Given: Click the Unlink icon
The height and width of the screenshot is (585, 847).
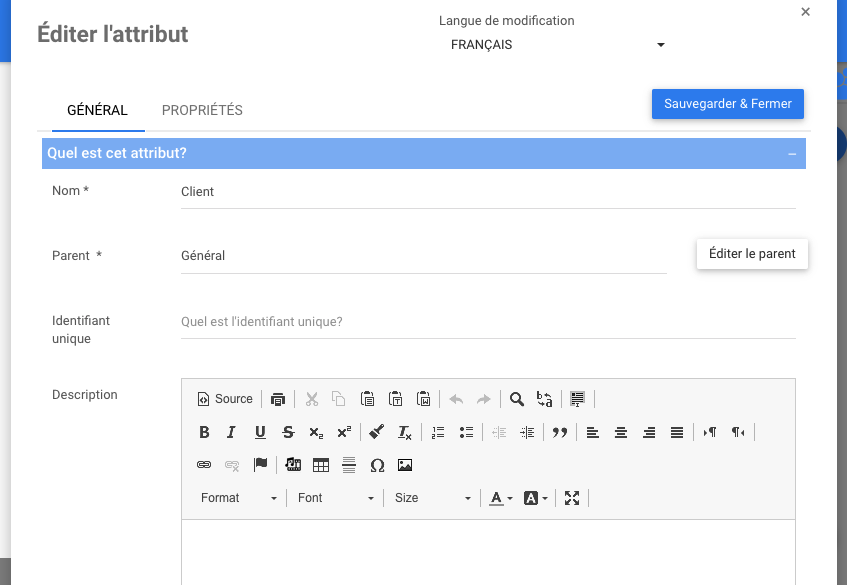Looking at the screenshot, I should 232,465.
